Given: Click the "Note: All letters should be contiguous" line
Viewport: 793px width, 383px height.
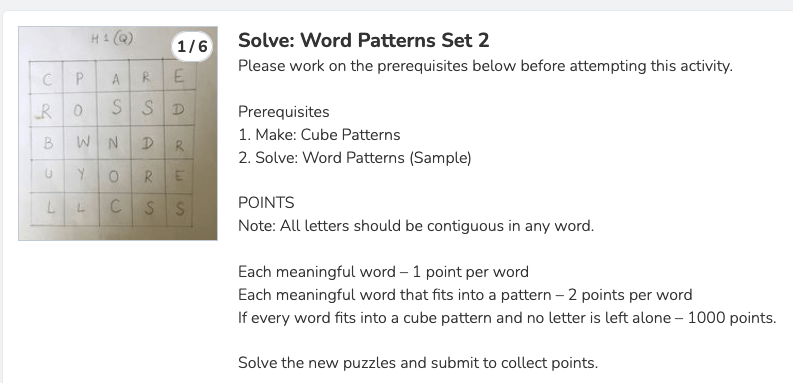Looking at the screenshot, I should [x=416, y=226].
